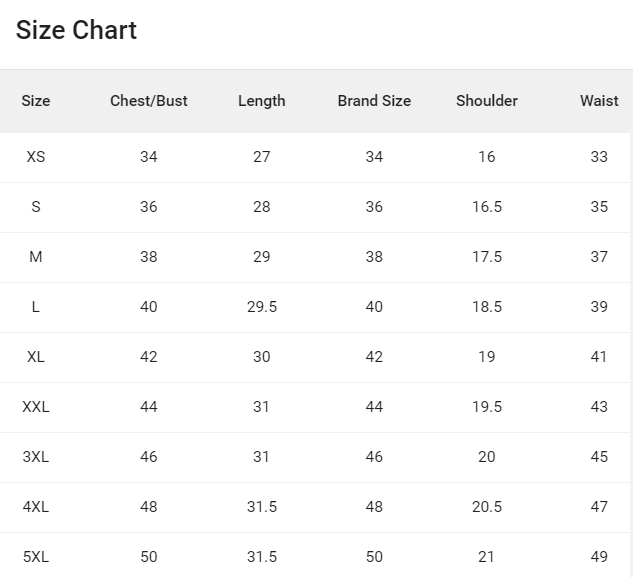Select the 5XL size row label
Image resolution: width=633 pixels, height=577 pixels.
(x=36, y=557)
